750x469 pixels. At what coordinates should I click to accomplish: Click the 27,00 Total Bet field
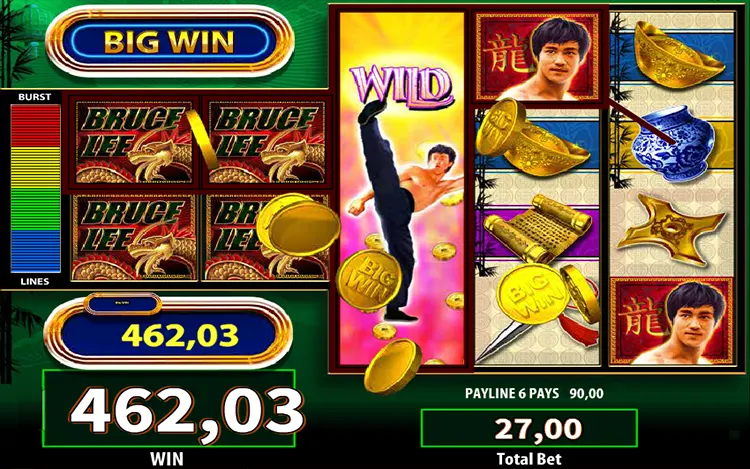pos(529,428)
